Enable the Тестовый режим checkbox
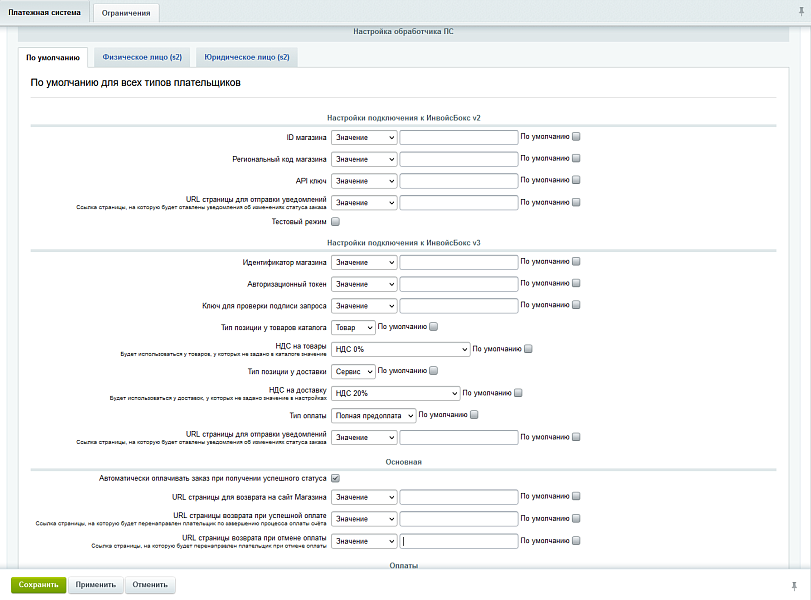811x600 pixels. point(336,222)
